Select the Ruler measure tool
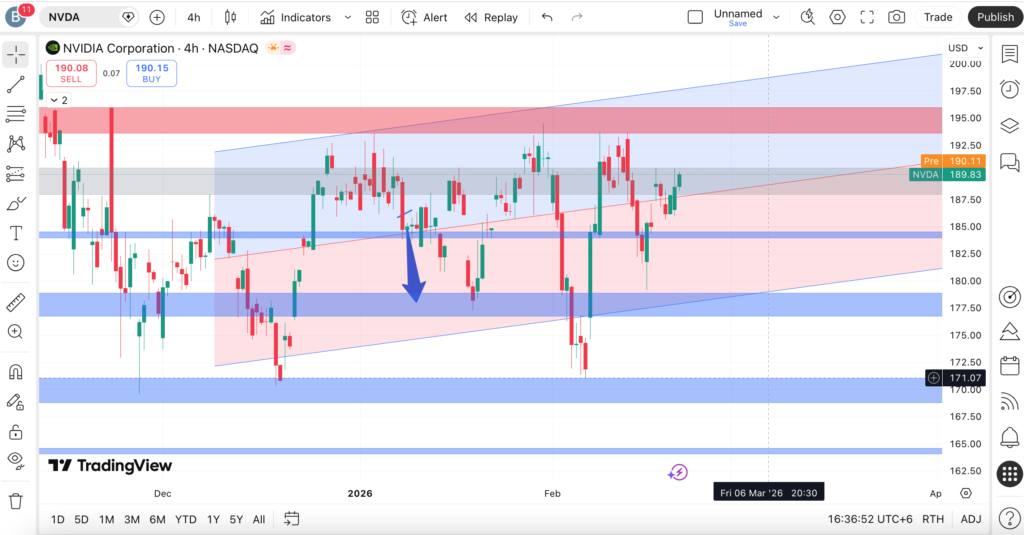The width and height of the screenshot is (1024, 535). tap(16, 301)
